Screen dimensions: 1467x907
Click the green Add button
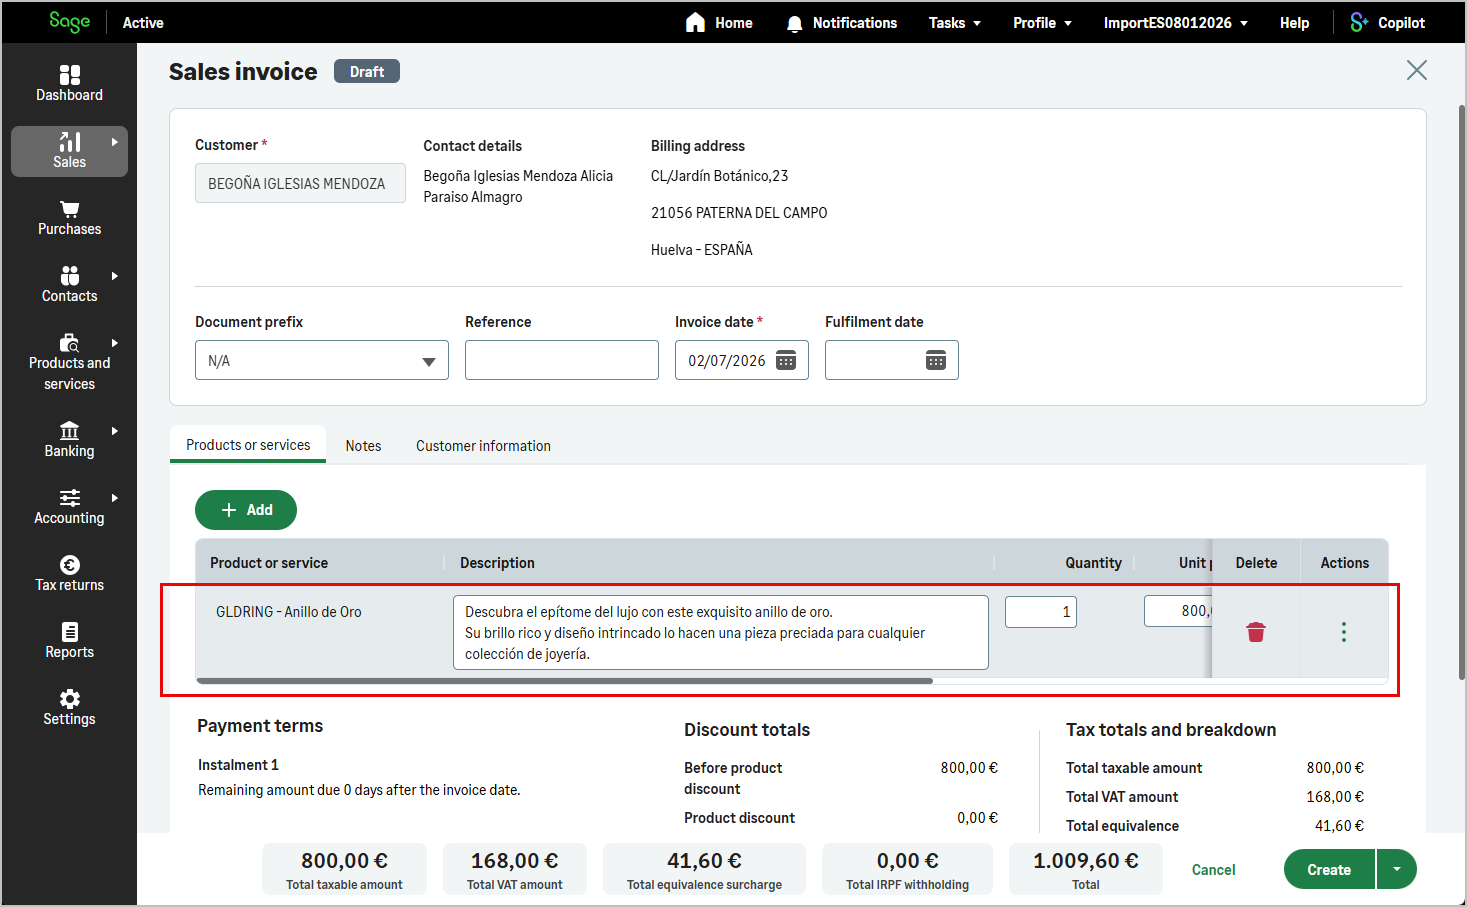coord(246,510)
